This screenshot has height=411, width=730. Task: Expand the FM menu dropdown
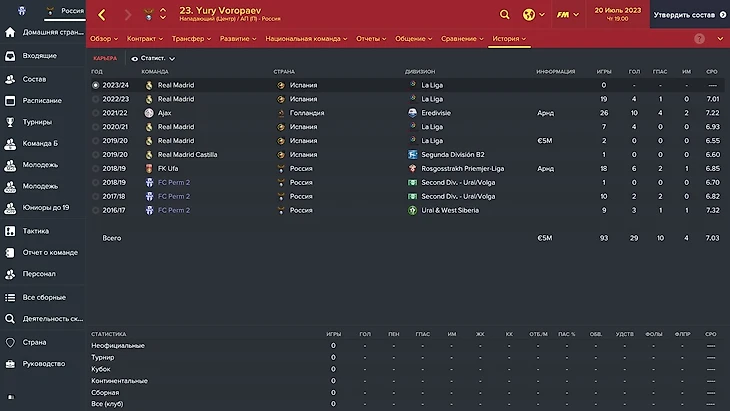570,15
